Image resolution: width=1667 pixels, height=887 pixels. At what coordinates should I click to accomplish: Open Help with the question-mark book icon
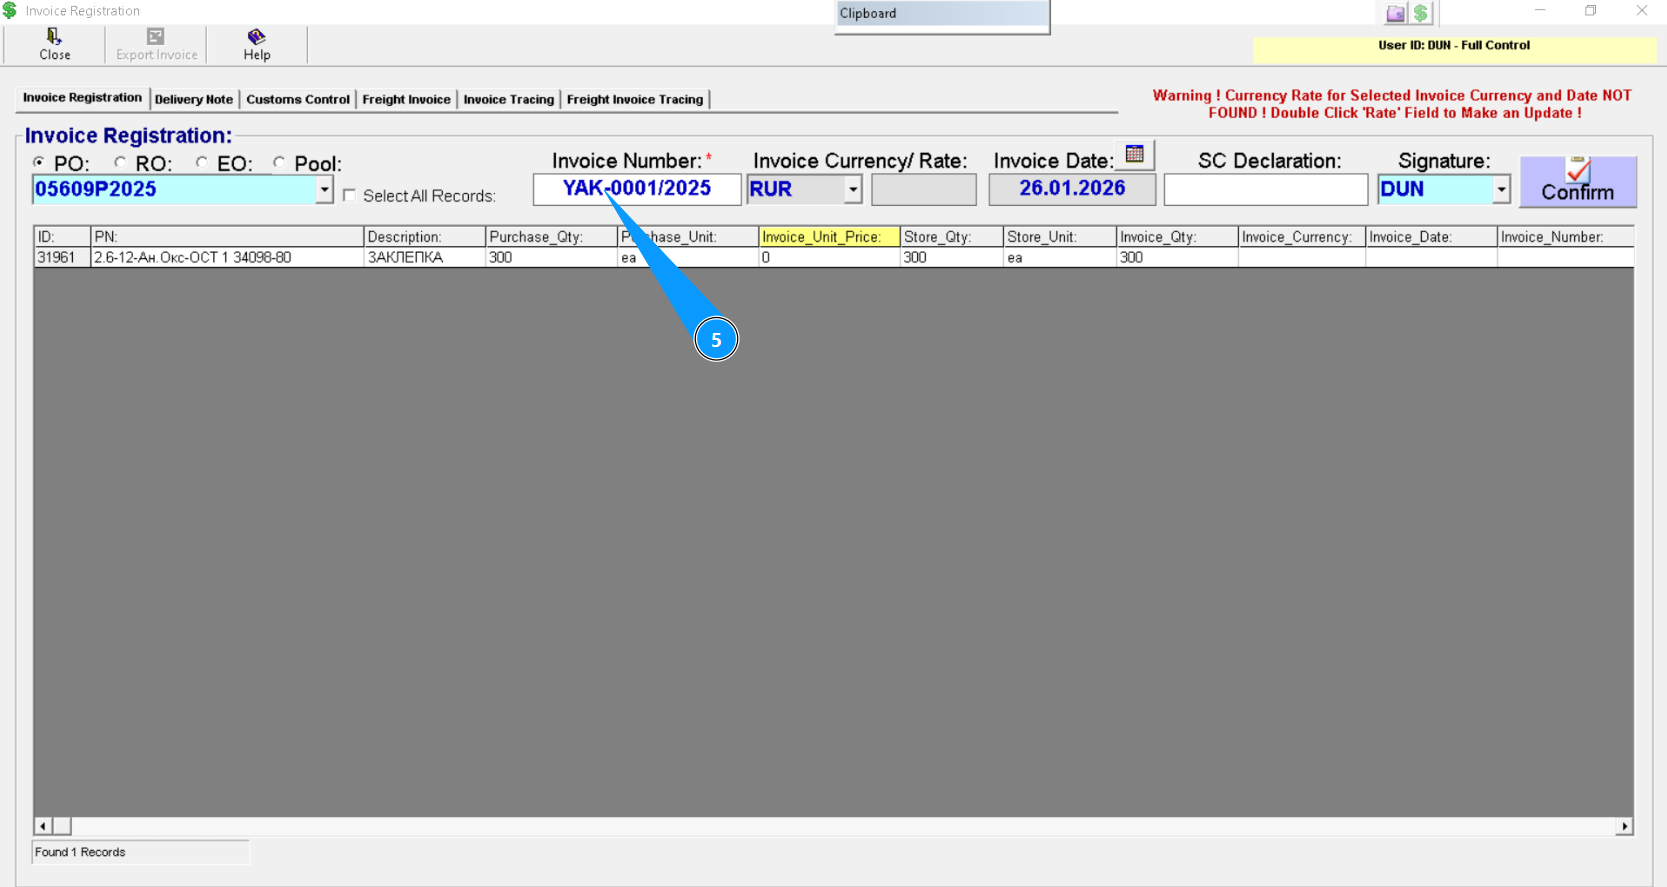pos(256,37)
